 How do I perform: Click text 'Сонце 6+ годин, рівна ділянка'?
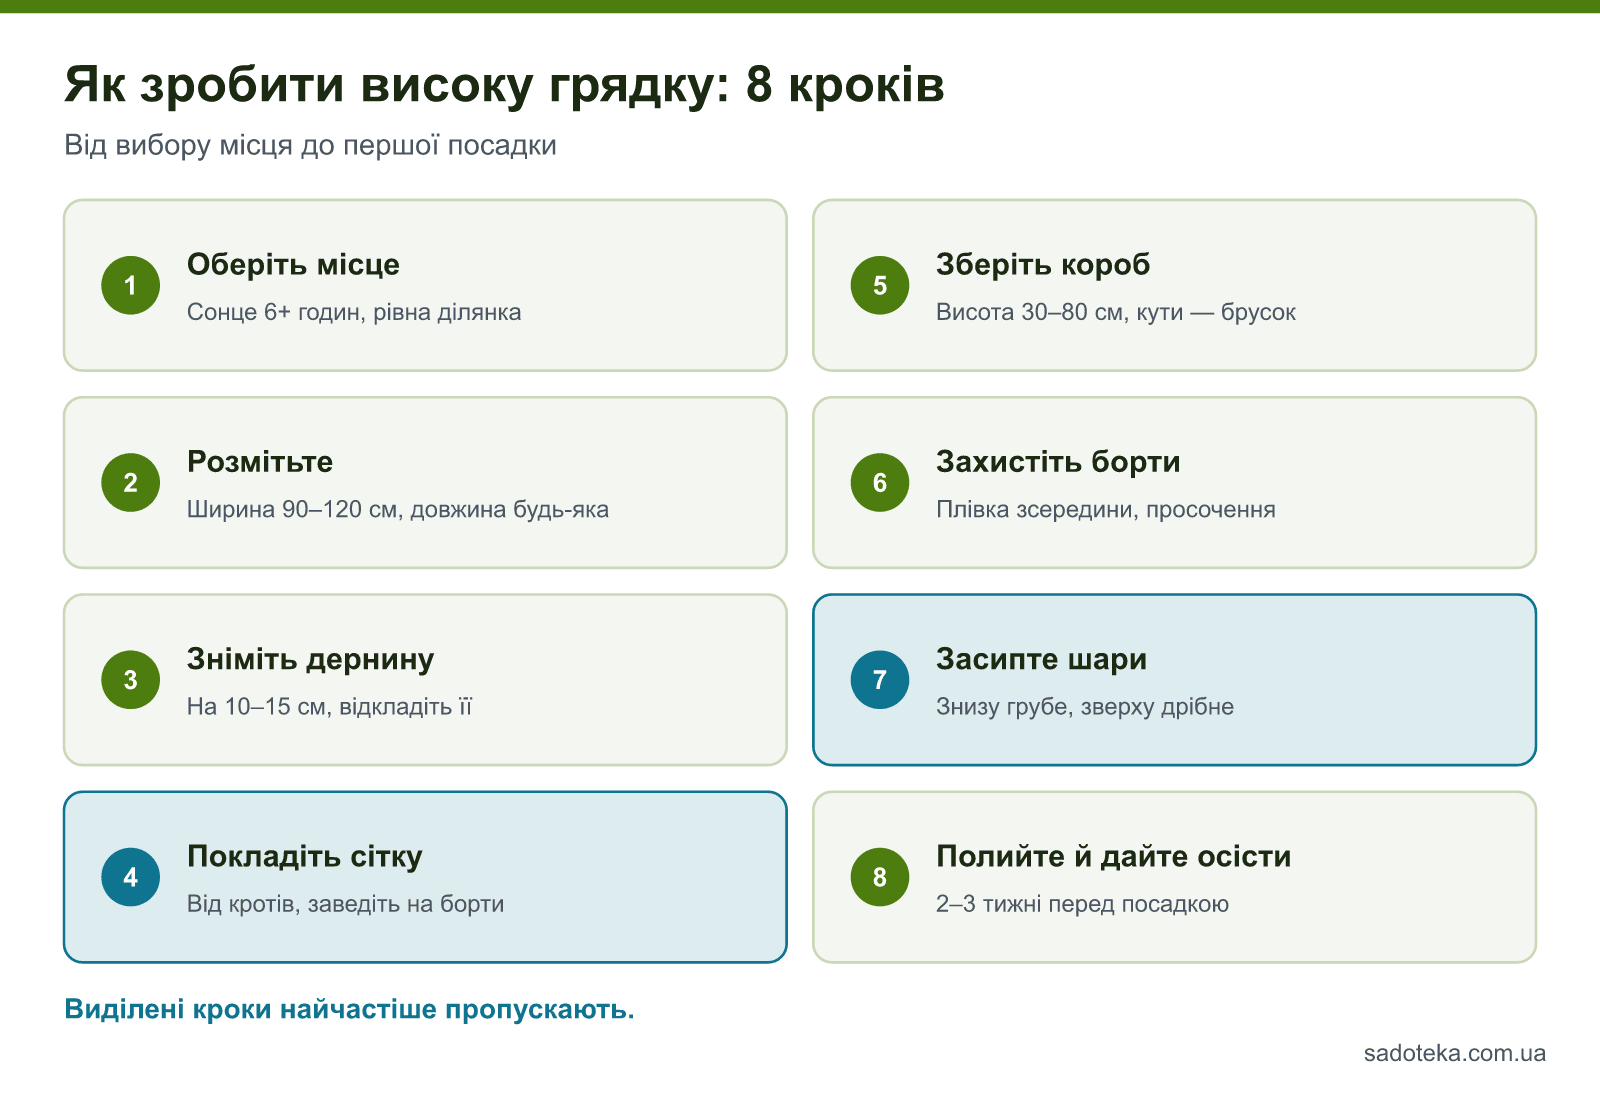(x=354, y=312)
